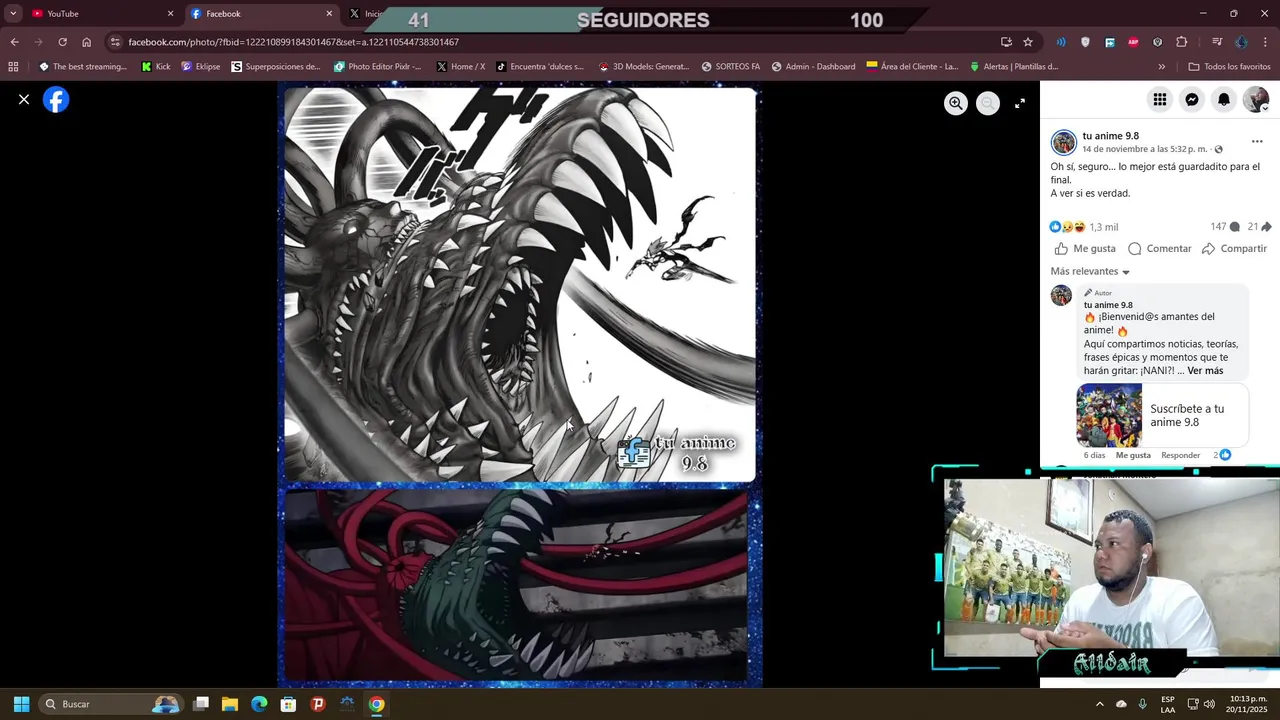This screenshot has width=1280, height=720.
Task: Open the Alertas | Plantillas bookmark
Action: pos(1014,67)
